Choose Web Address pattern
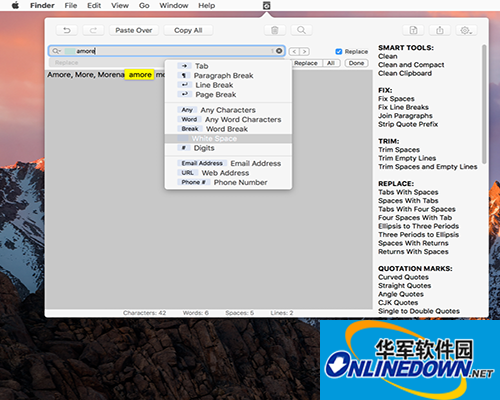Viewport: 500px width, 400px height. click(228, 173)
